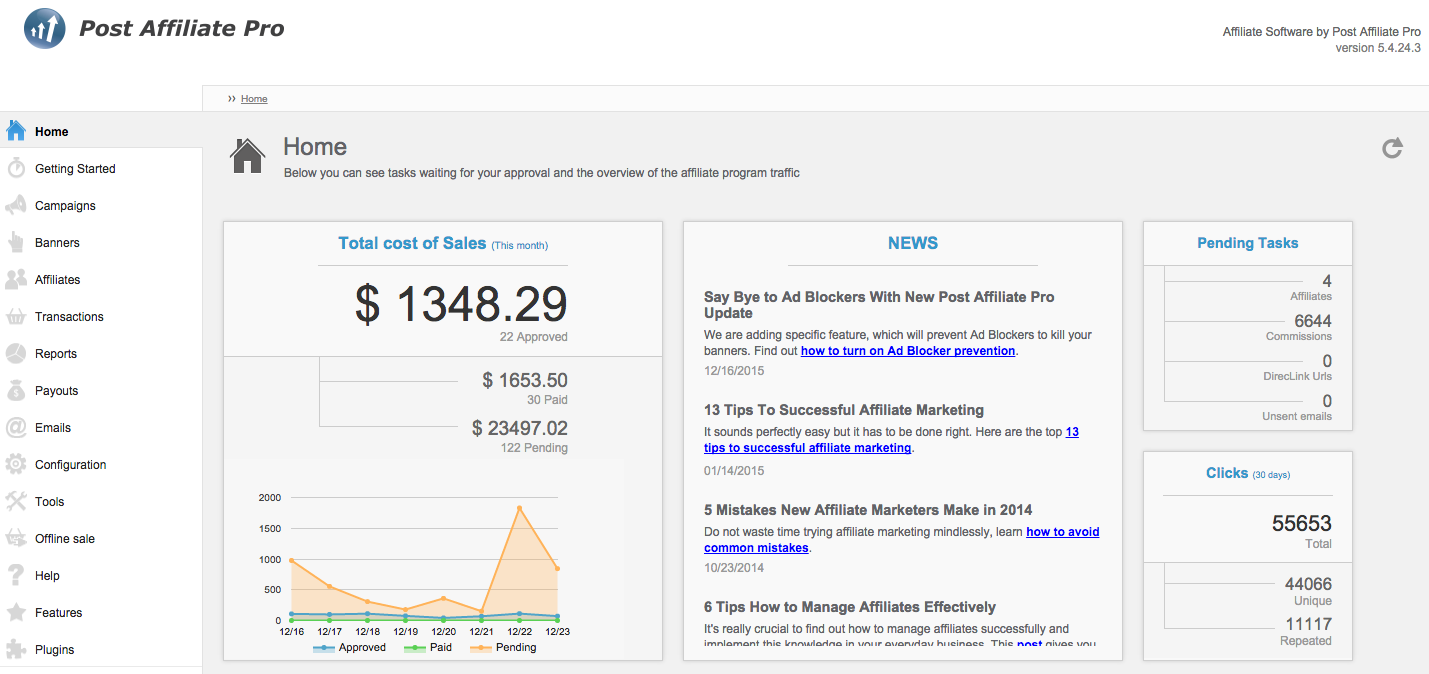Click the Post Affiliate Pro logo
1429x674 pixels.
coord(45,29)
